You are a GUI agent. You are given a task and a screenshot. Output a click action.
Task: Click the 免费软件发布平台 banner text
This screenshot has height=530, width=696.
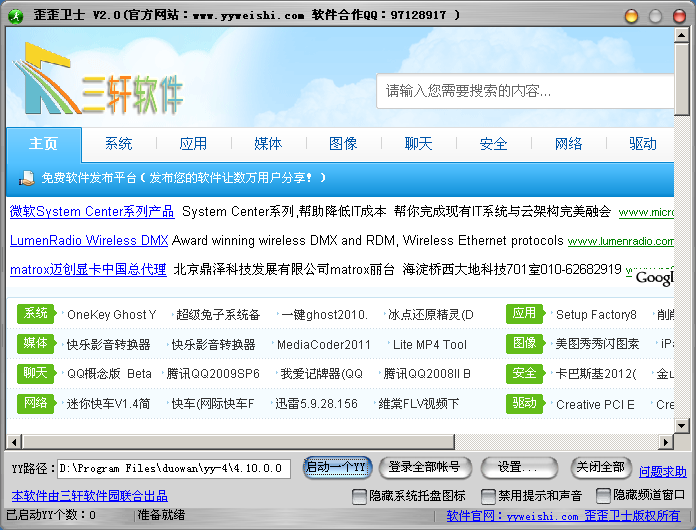183,178
